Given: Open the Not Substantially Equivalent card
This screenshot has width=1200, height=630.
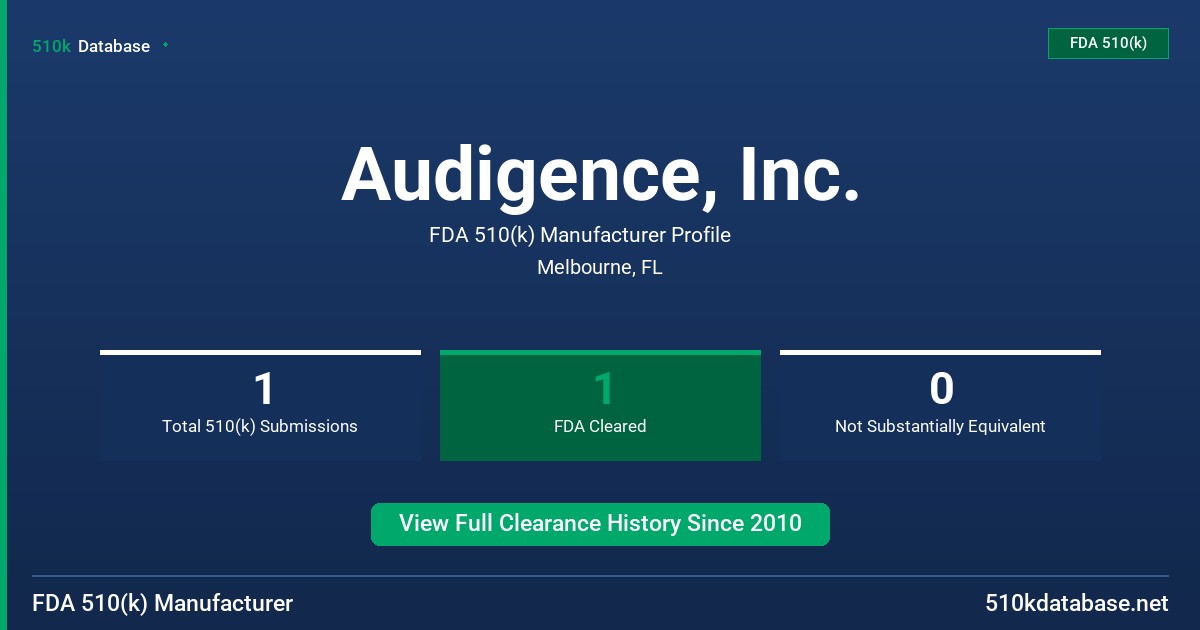Looking at the screenshot, I should [940, 405].
